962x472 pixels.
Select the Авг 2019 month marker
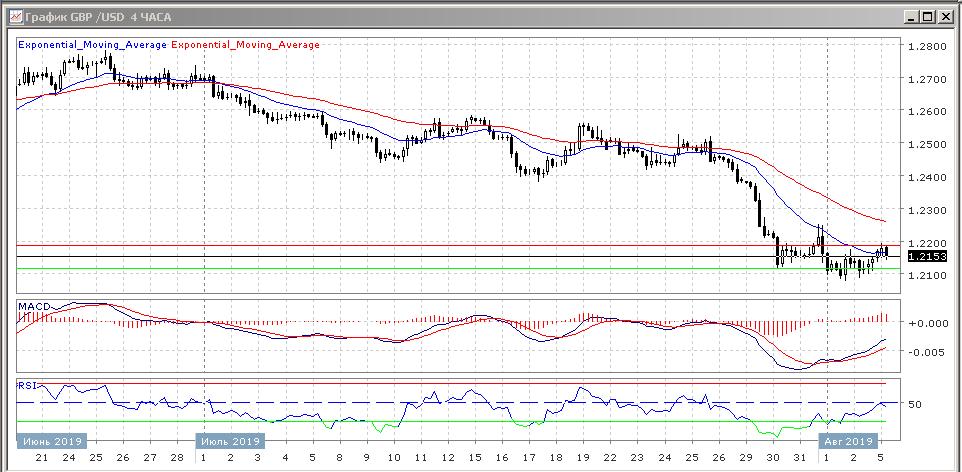848,440
